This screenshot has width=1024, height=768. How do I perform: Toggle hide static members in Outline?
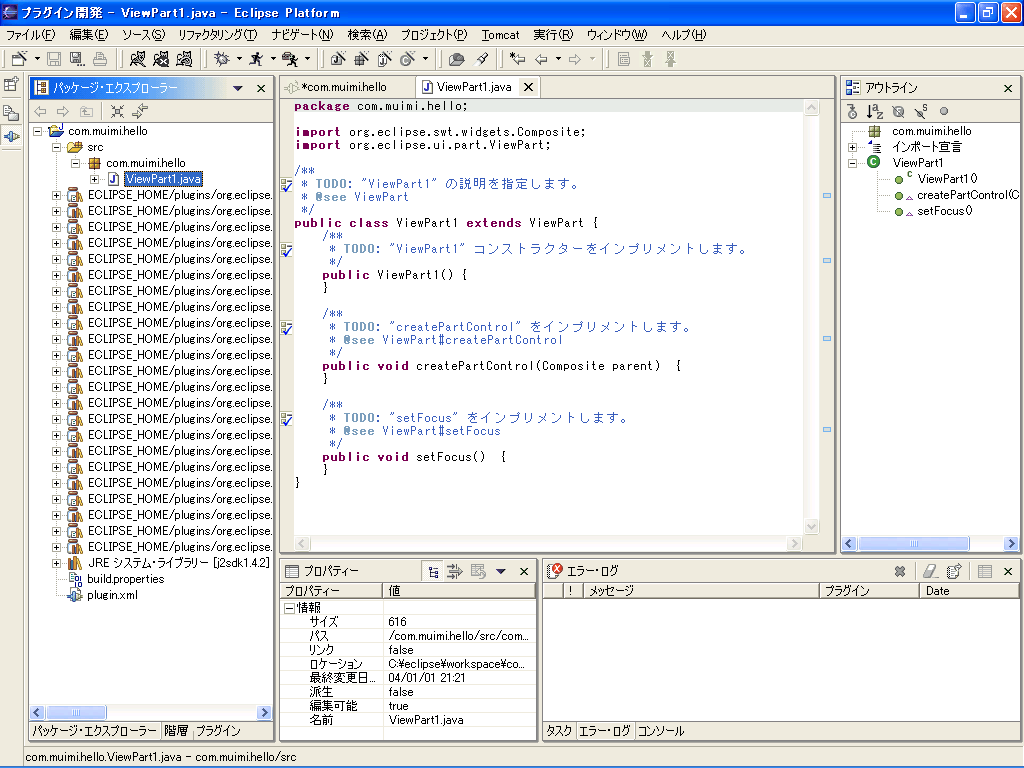[x=921, y=112]
